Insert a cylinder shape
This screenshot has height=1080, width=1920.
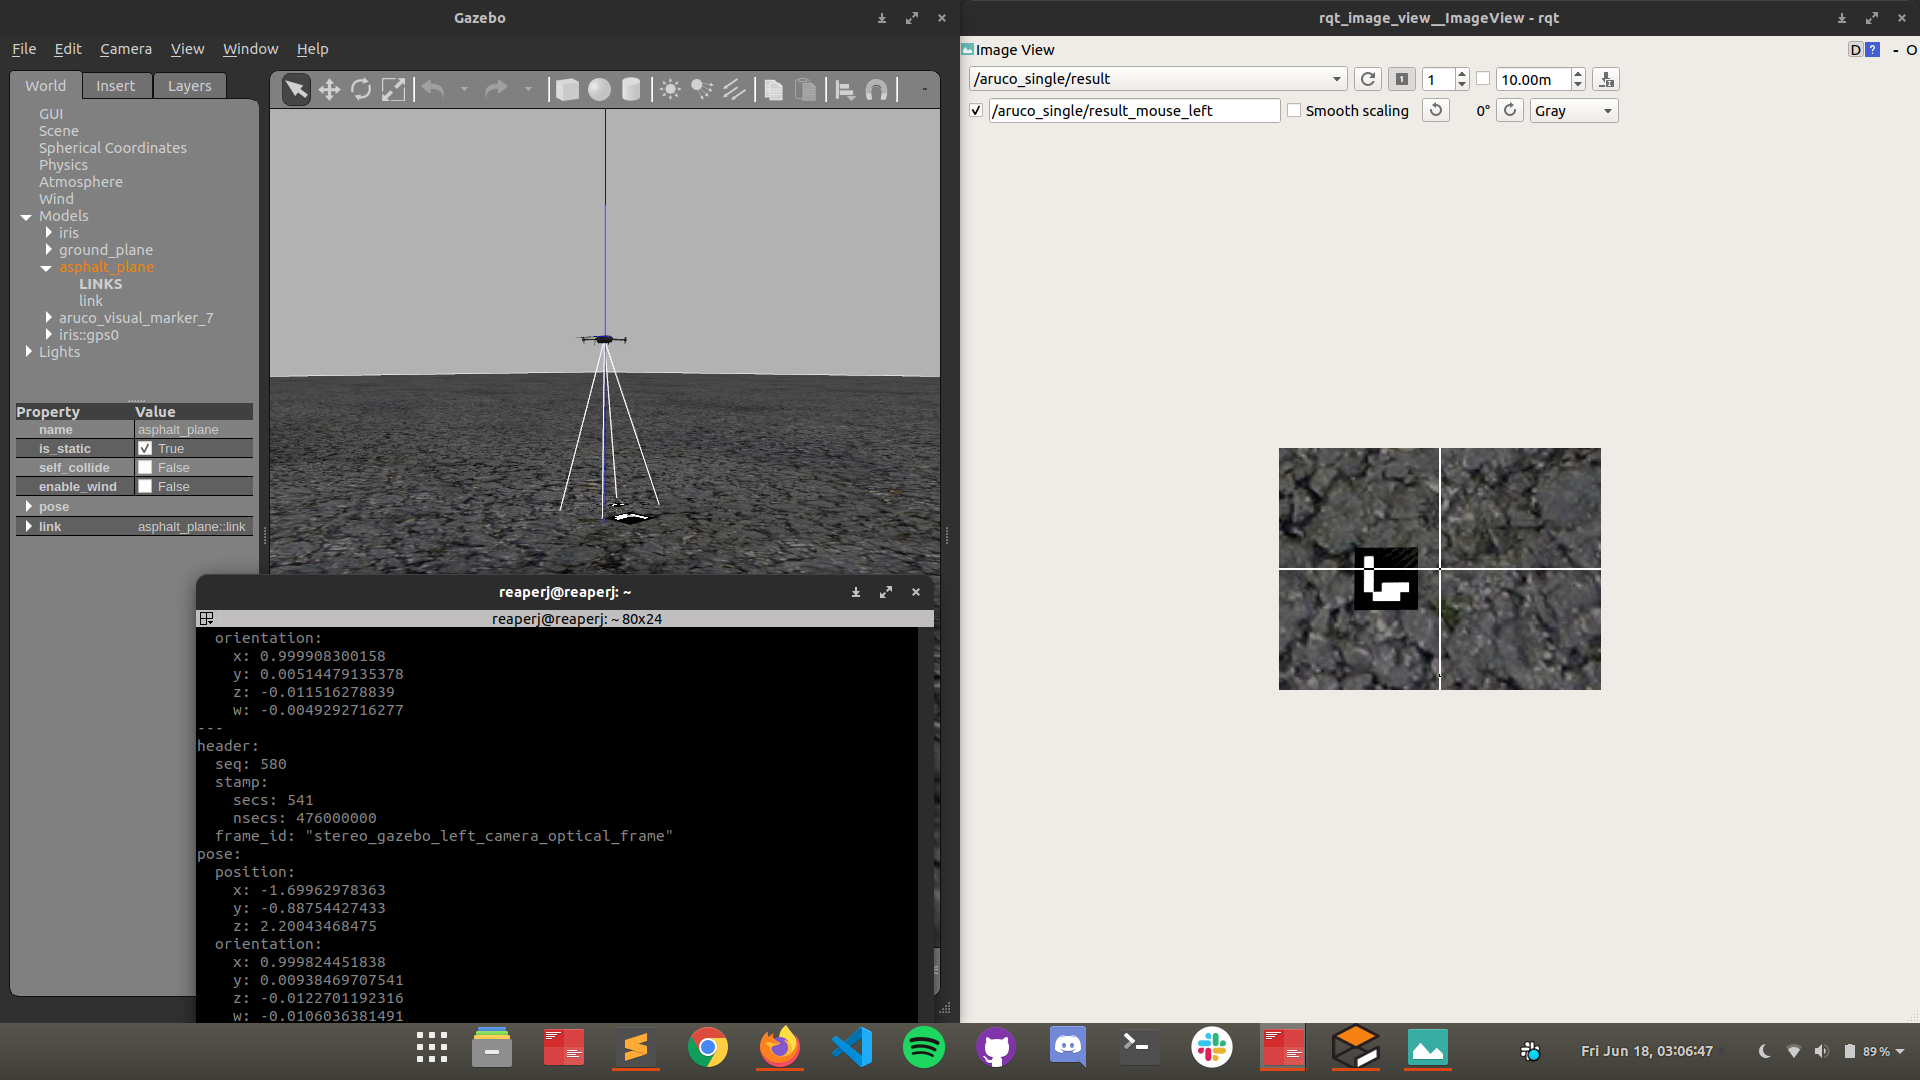click(x=631, y=90)
